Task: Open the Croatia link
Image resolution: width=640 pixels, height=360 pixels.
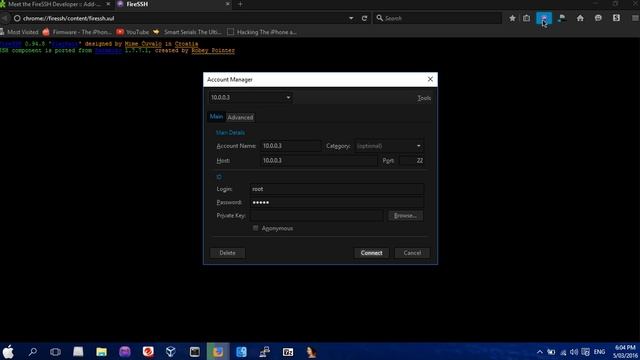Action: pos(187,44)
